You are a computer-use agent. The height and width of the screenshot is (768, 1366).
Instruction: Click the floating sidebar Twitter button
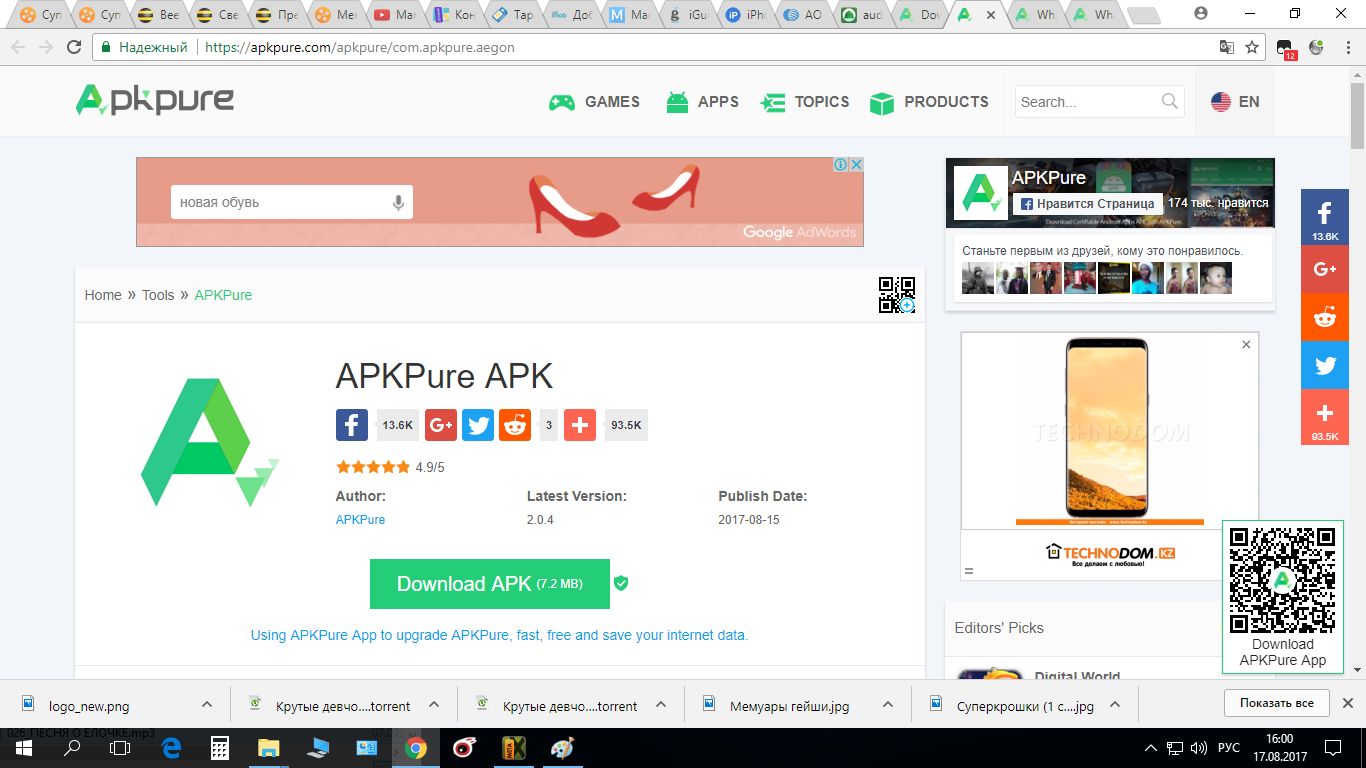(1325, 365)
